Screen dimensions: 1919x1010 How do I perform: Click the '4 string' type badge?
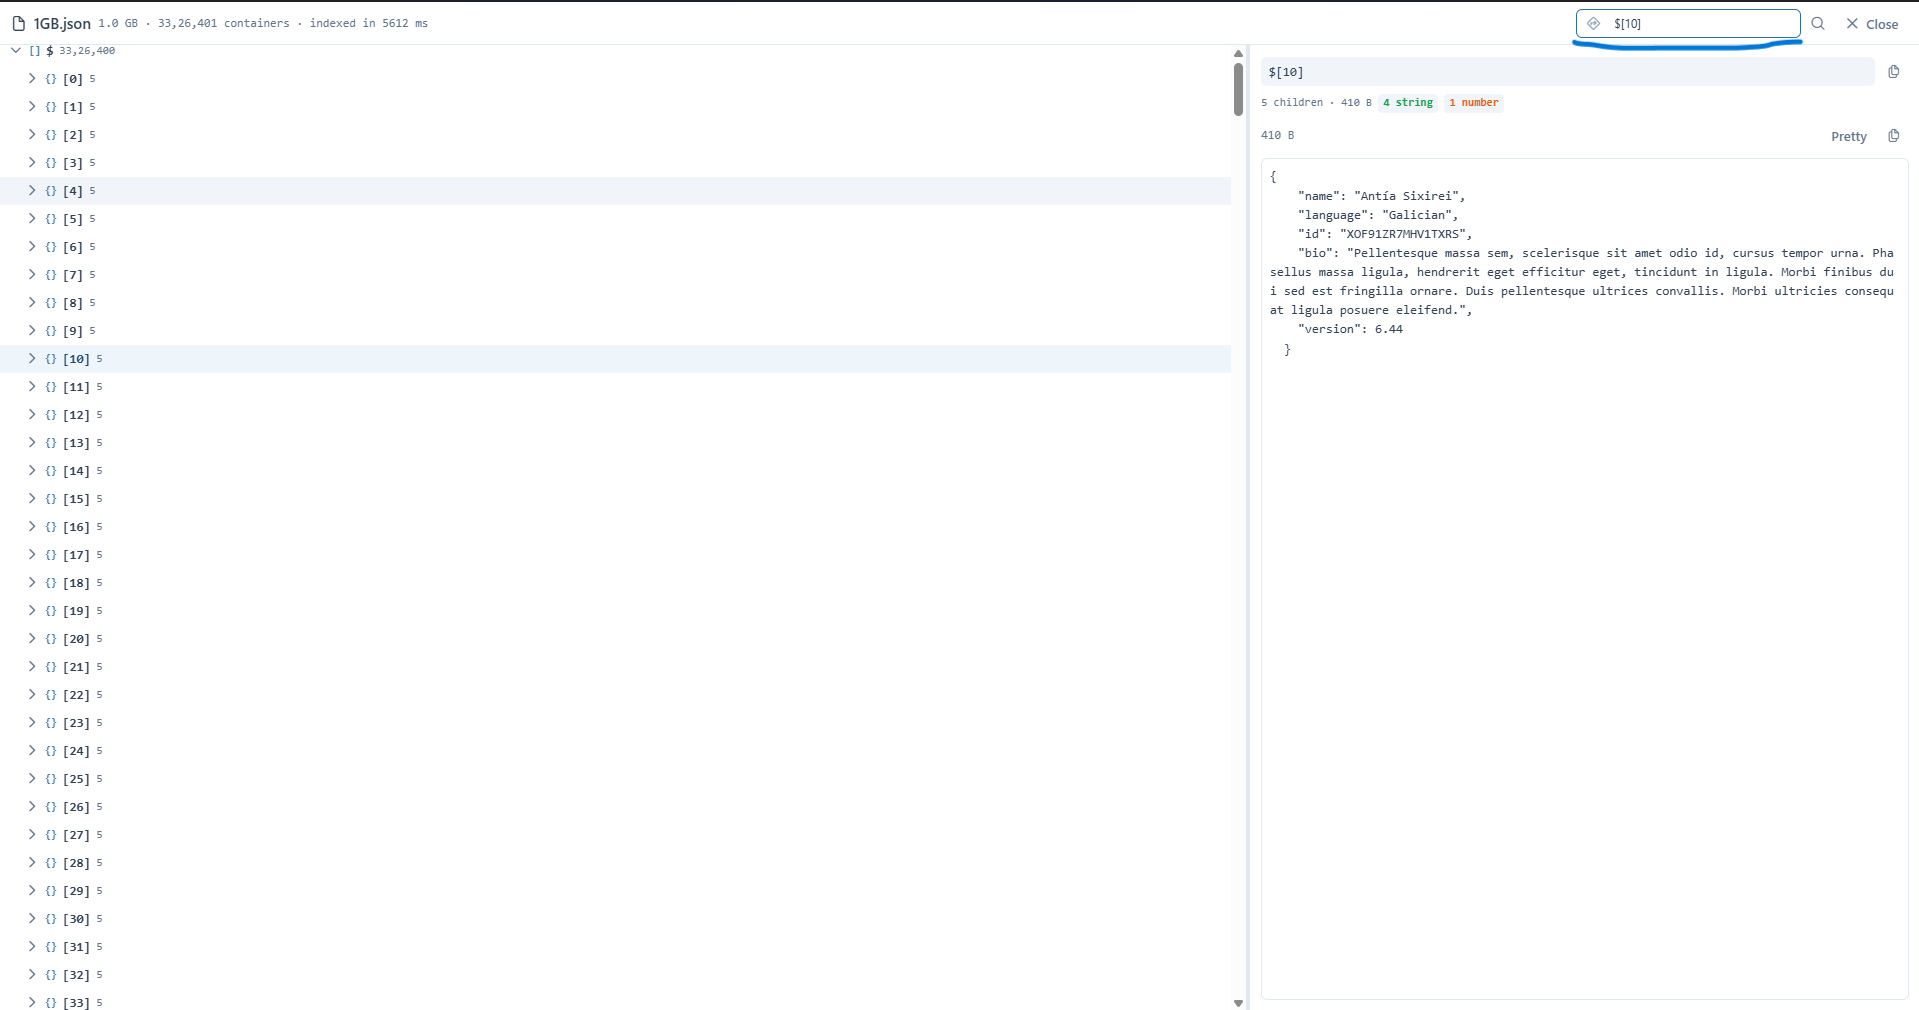1408,103
